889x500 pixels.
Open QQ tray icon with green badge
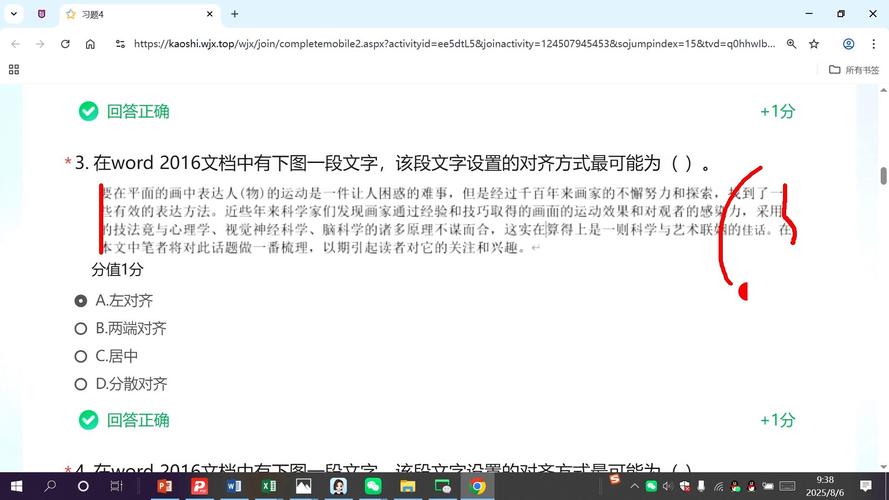coord(735,486)
